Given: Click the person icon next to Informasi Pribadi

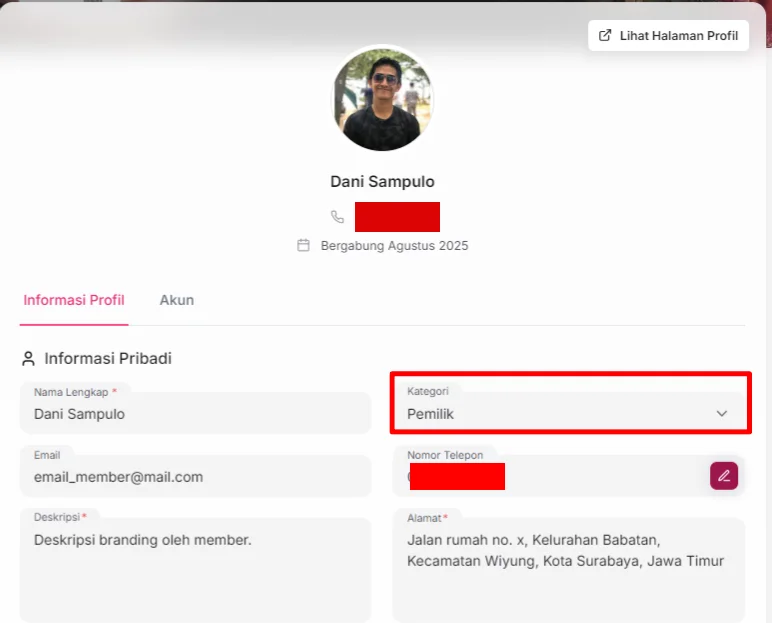Looking at the screenshot, I should pyautogui.click(x=28, y=358).
